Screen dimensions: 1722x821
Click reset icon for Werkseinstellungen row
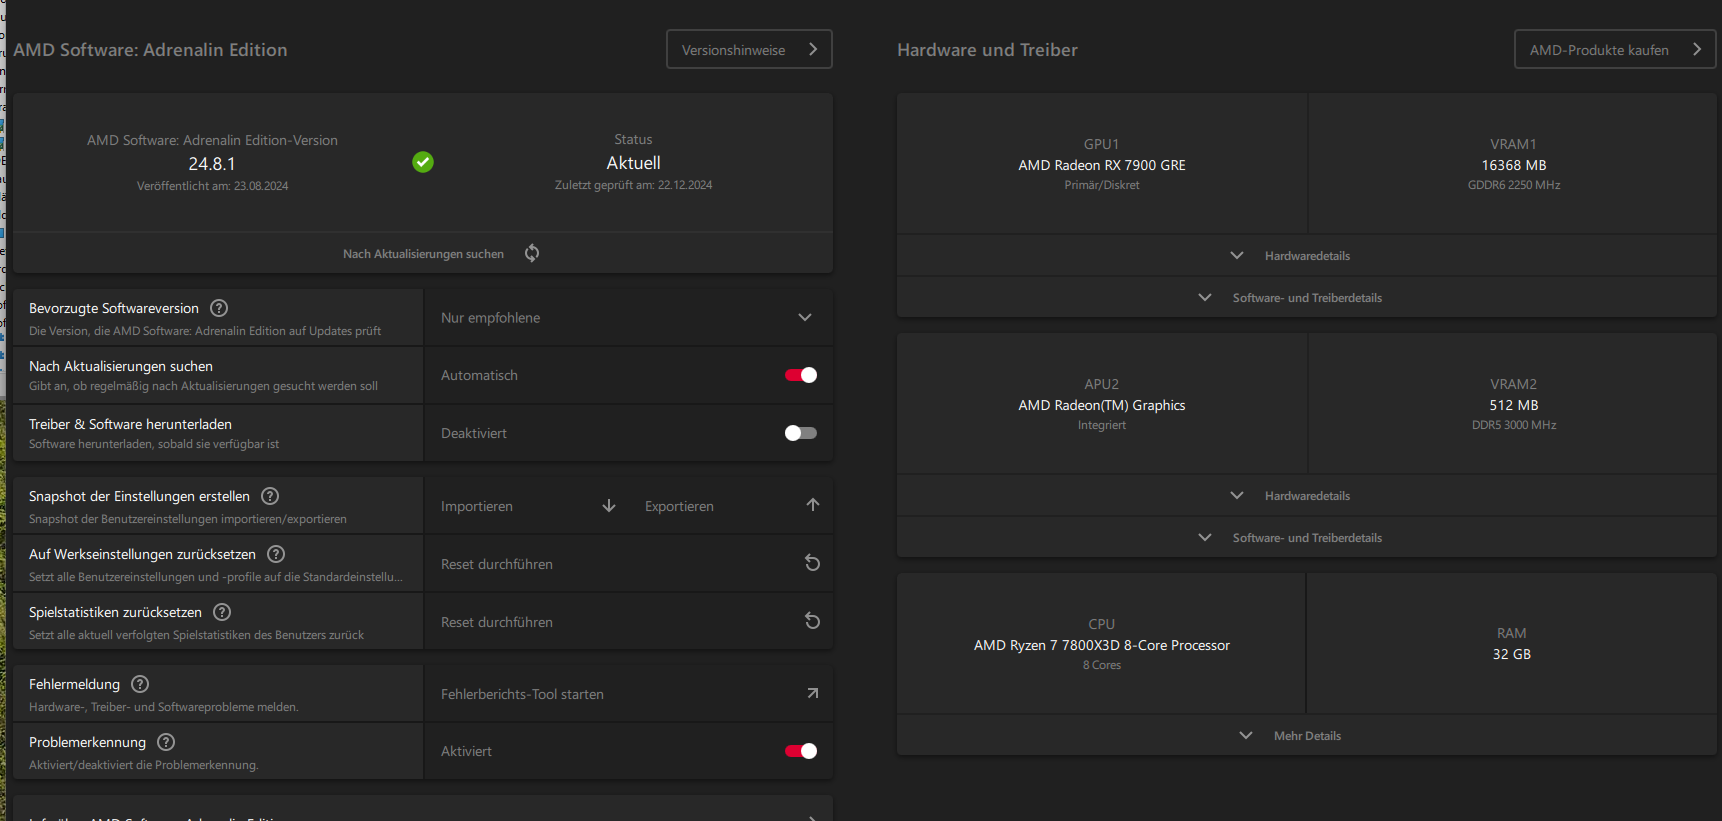point(813,563)
